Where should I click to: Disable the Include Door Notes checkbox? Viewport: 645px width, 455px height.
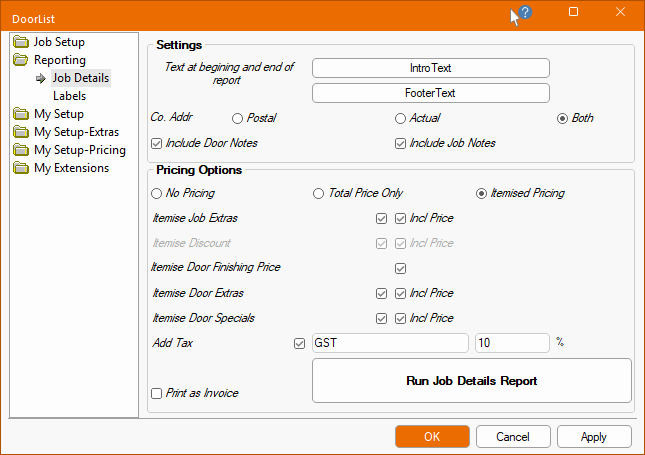click(156, 143)
